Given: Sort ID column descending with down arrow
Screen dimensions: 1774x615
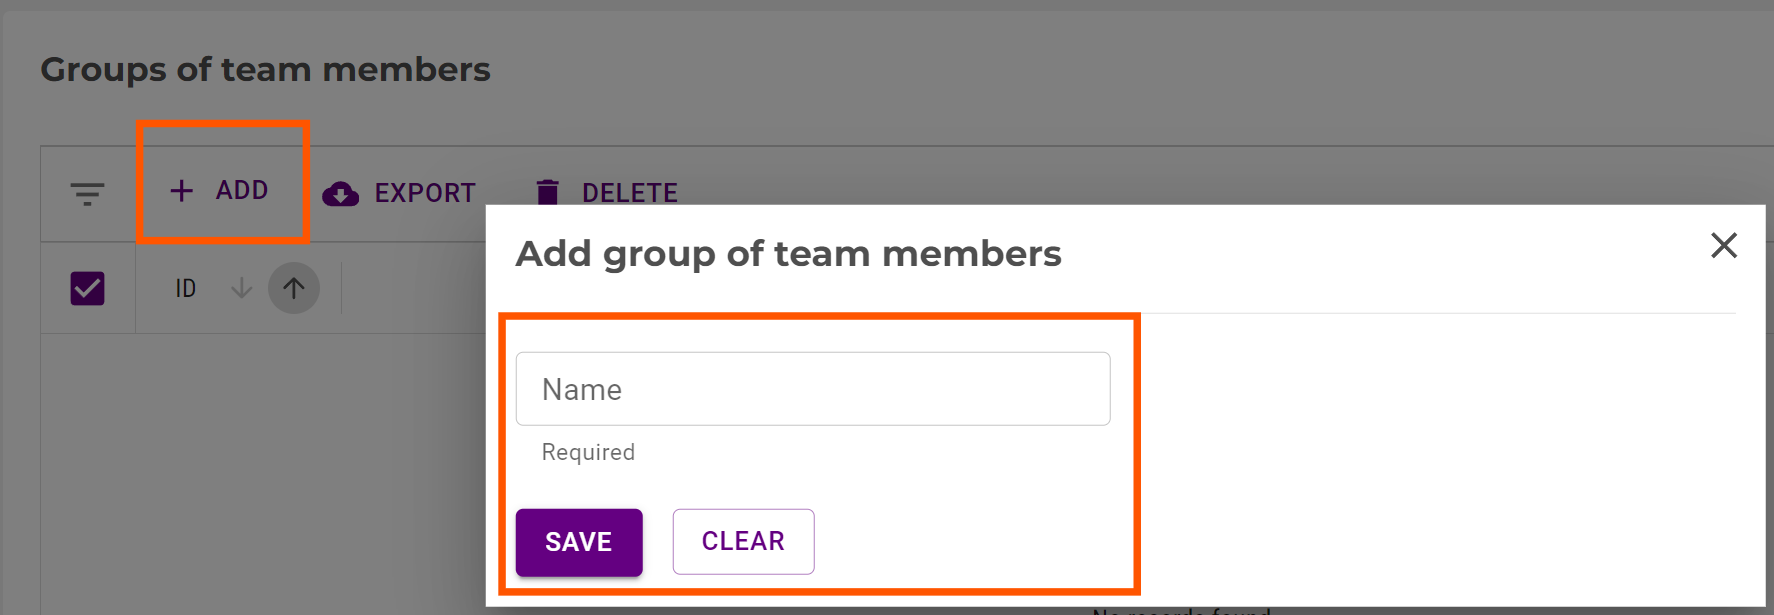Looking at the screenshot, I should pos(241,288).
